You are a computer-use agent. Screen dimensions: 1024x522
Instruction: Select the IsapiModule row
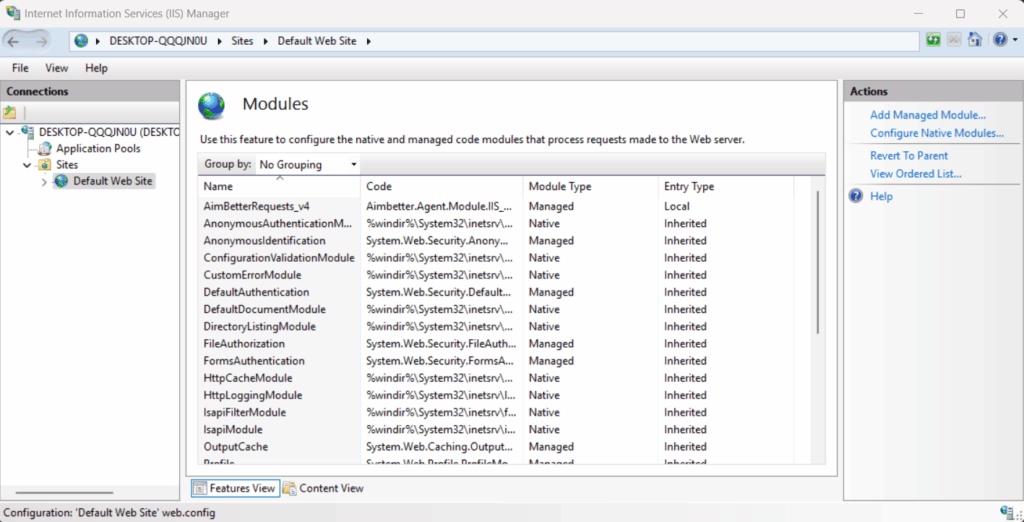pos(495,430)
